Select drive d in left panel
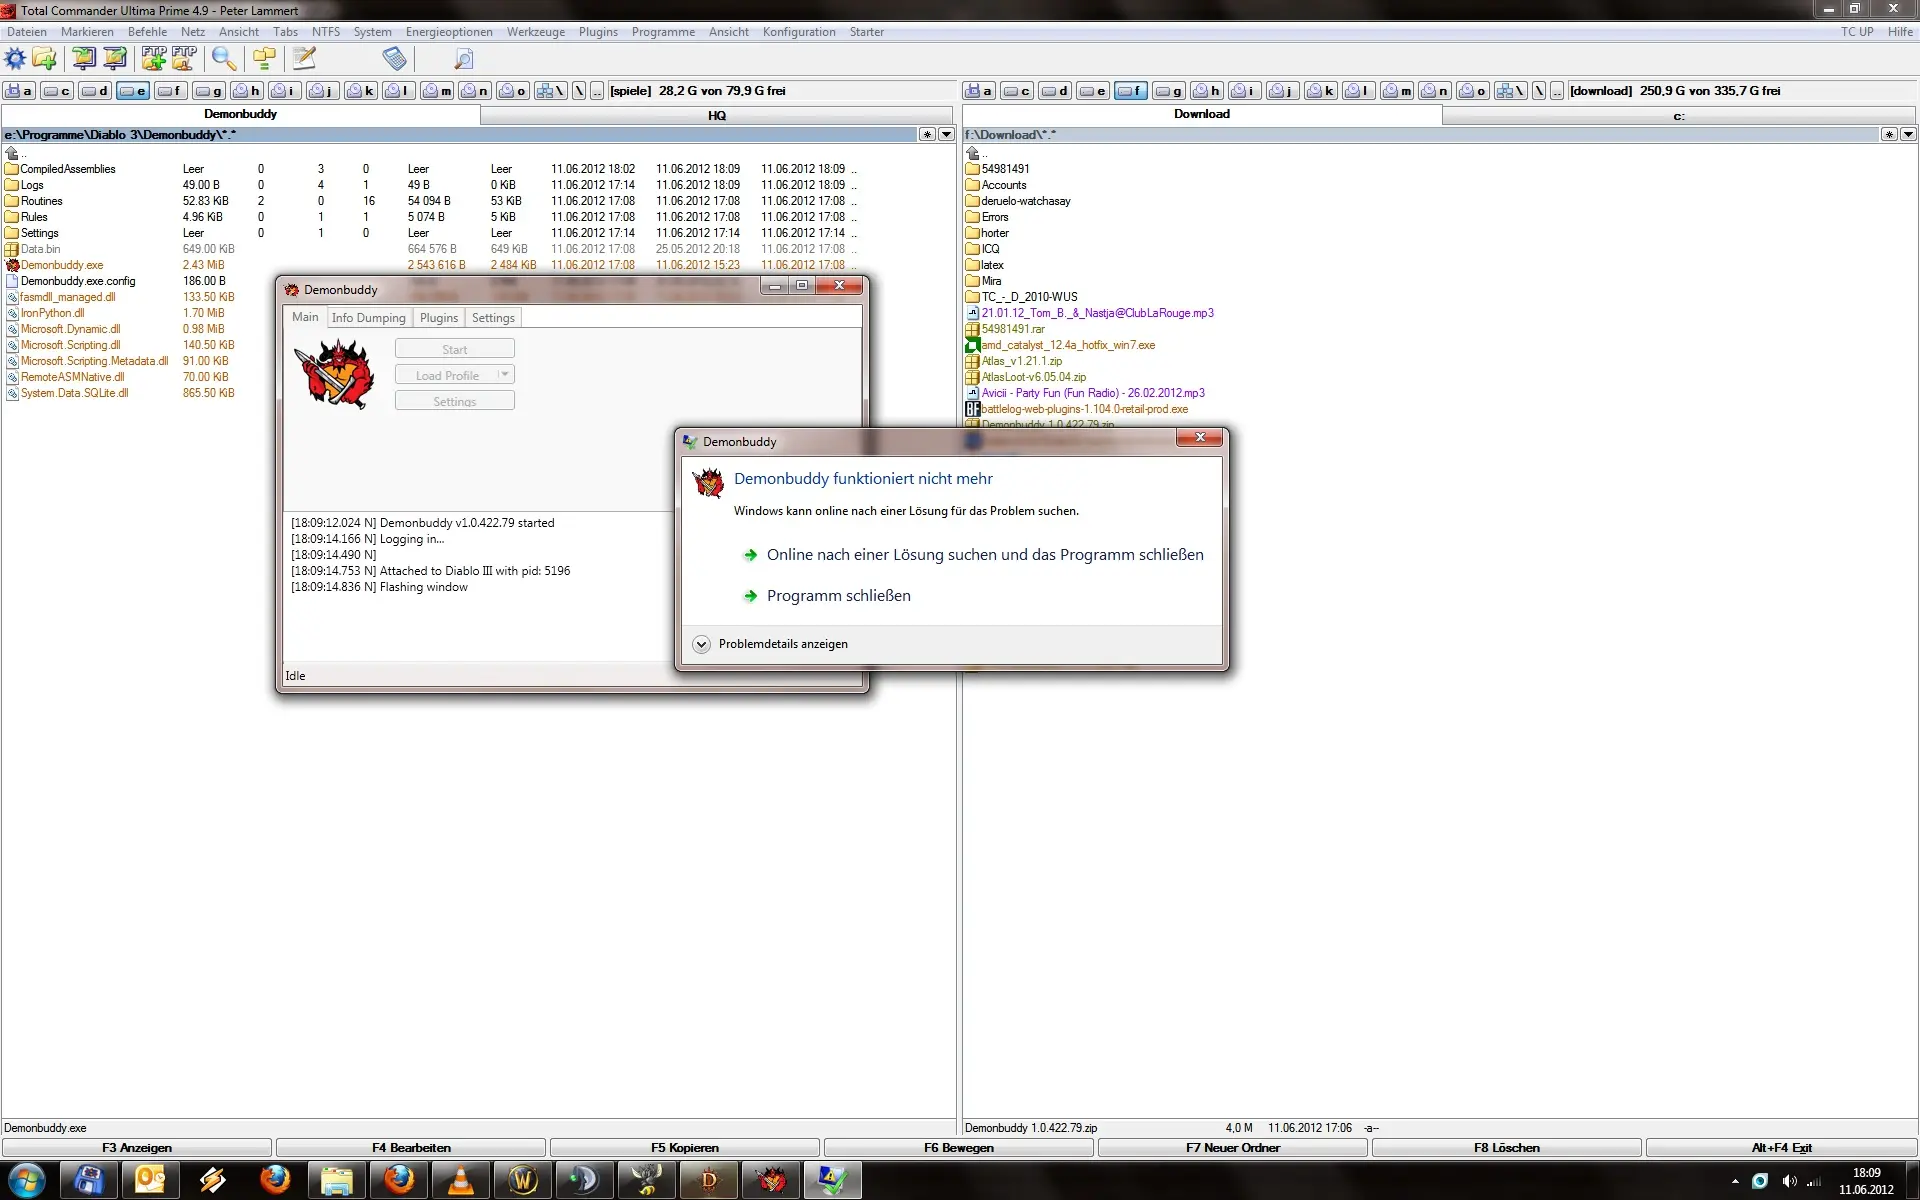 click(x=95, y=91)
